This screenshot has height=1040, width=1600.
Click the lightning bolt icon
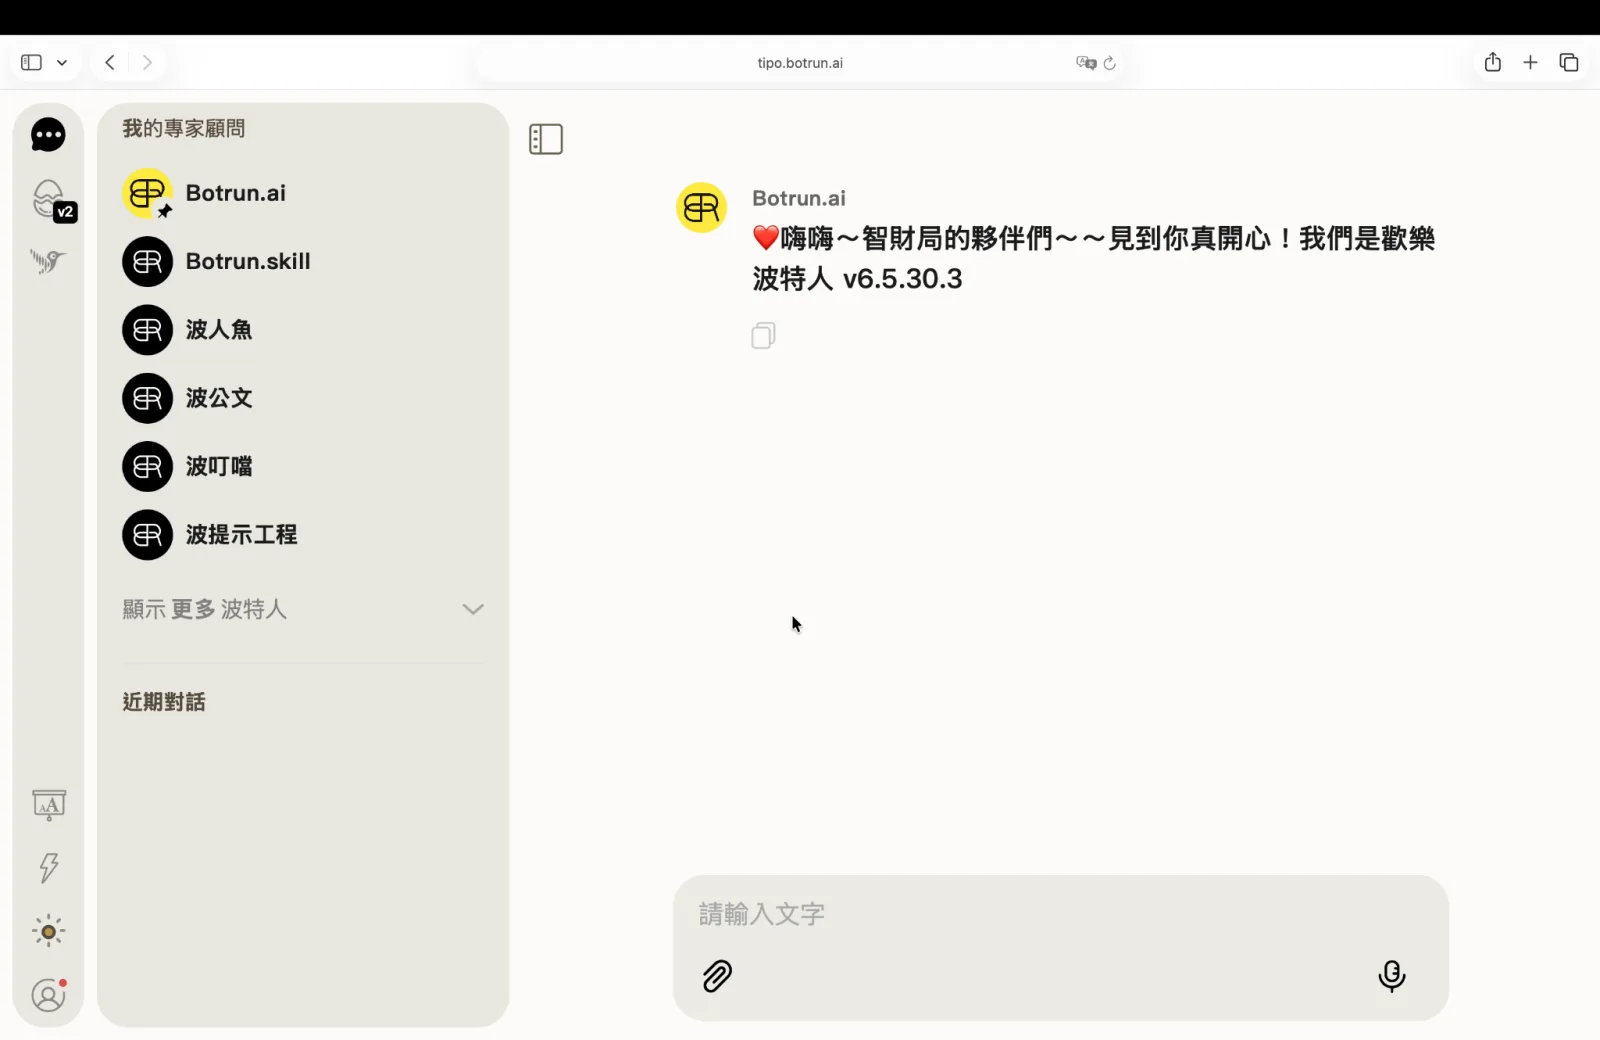point(49,867)
